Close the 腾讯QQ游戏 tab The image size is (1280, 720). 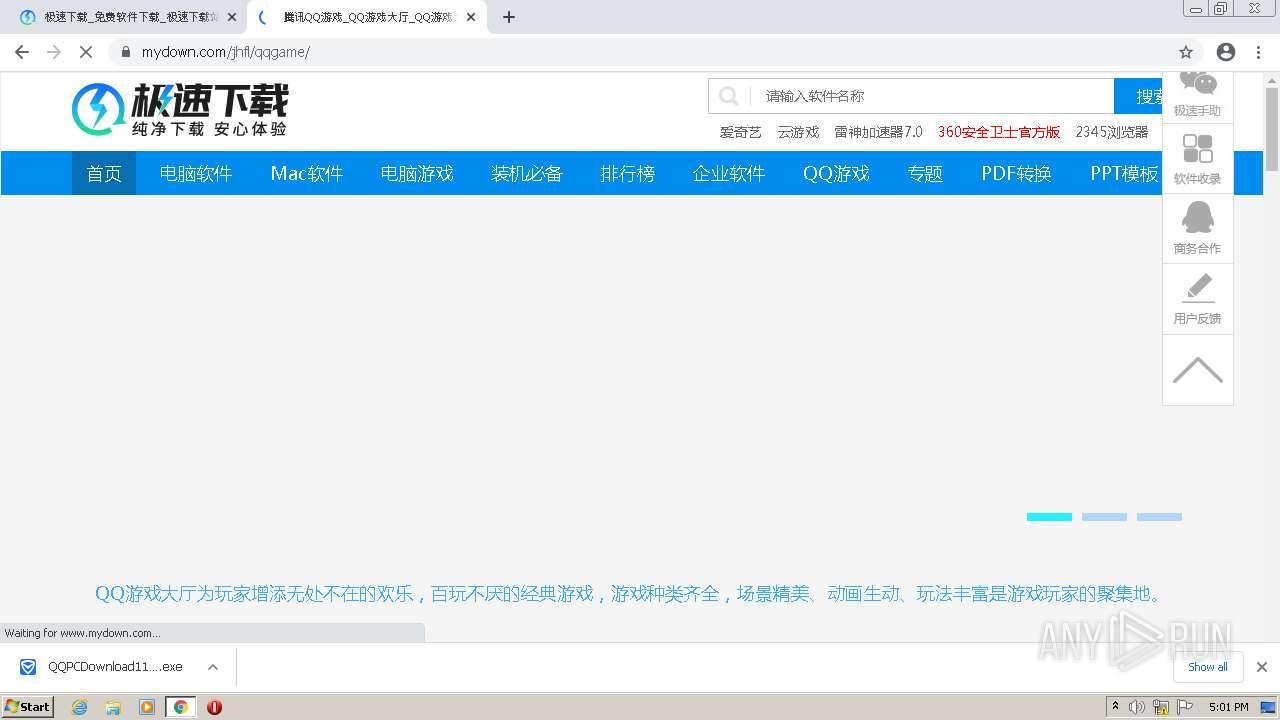pyautogui.click(x=471, y=17)
